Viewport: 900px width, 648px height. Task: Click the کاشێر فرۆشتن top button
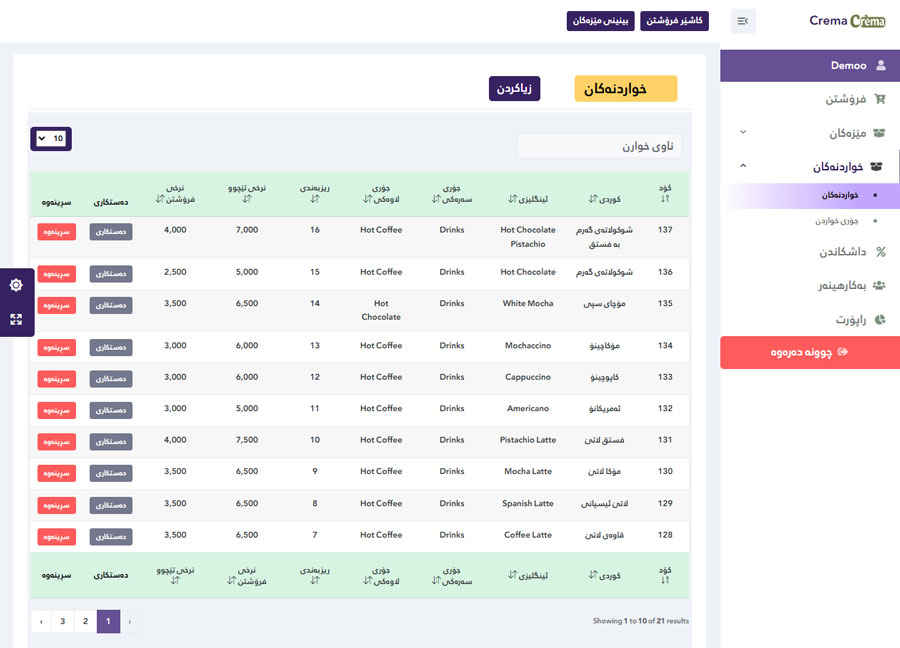673,21
